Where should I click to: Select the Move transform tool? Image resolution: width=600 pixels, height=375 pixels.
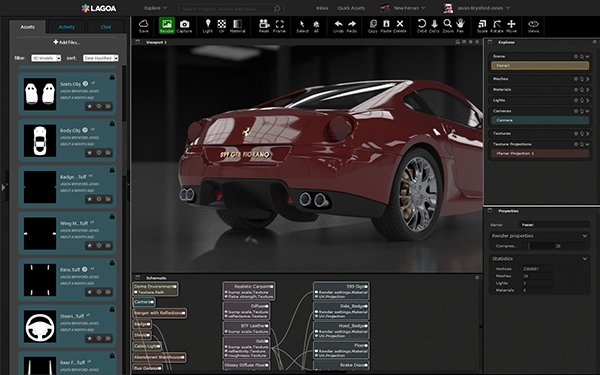(511, 26)
